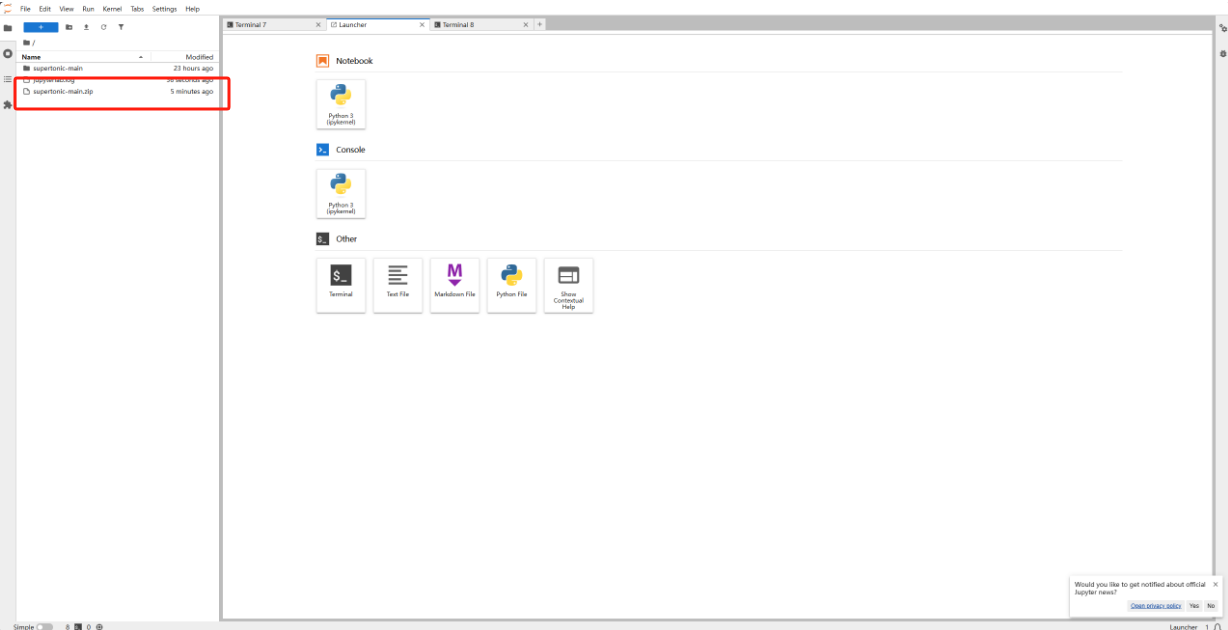Open the Running Terminals and Kernels panel
Image resolution: width=1228 pixels, height=630 pixels.
pos(7,53)
